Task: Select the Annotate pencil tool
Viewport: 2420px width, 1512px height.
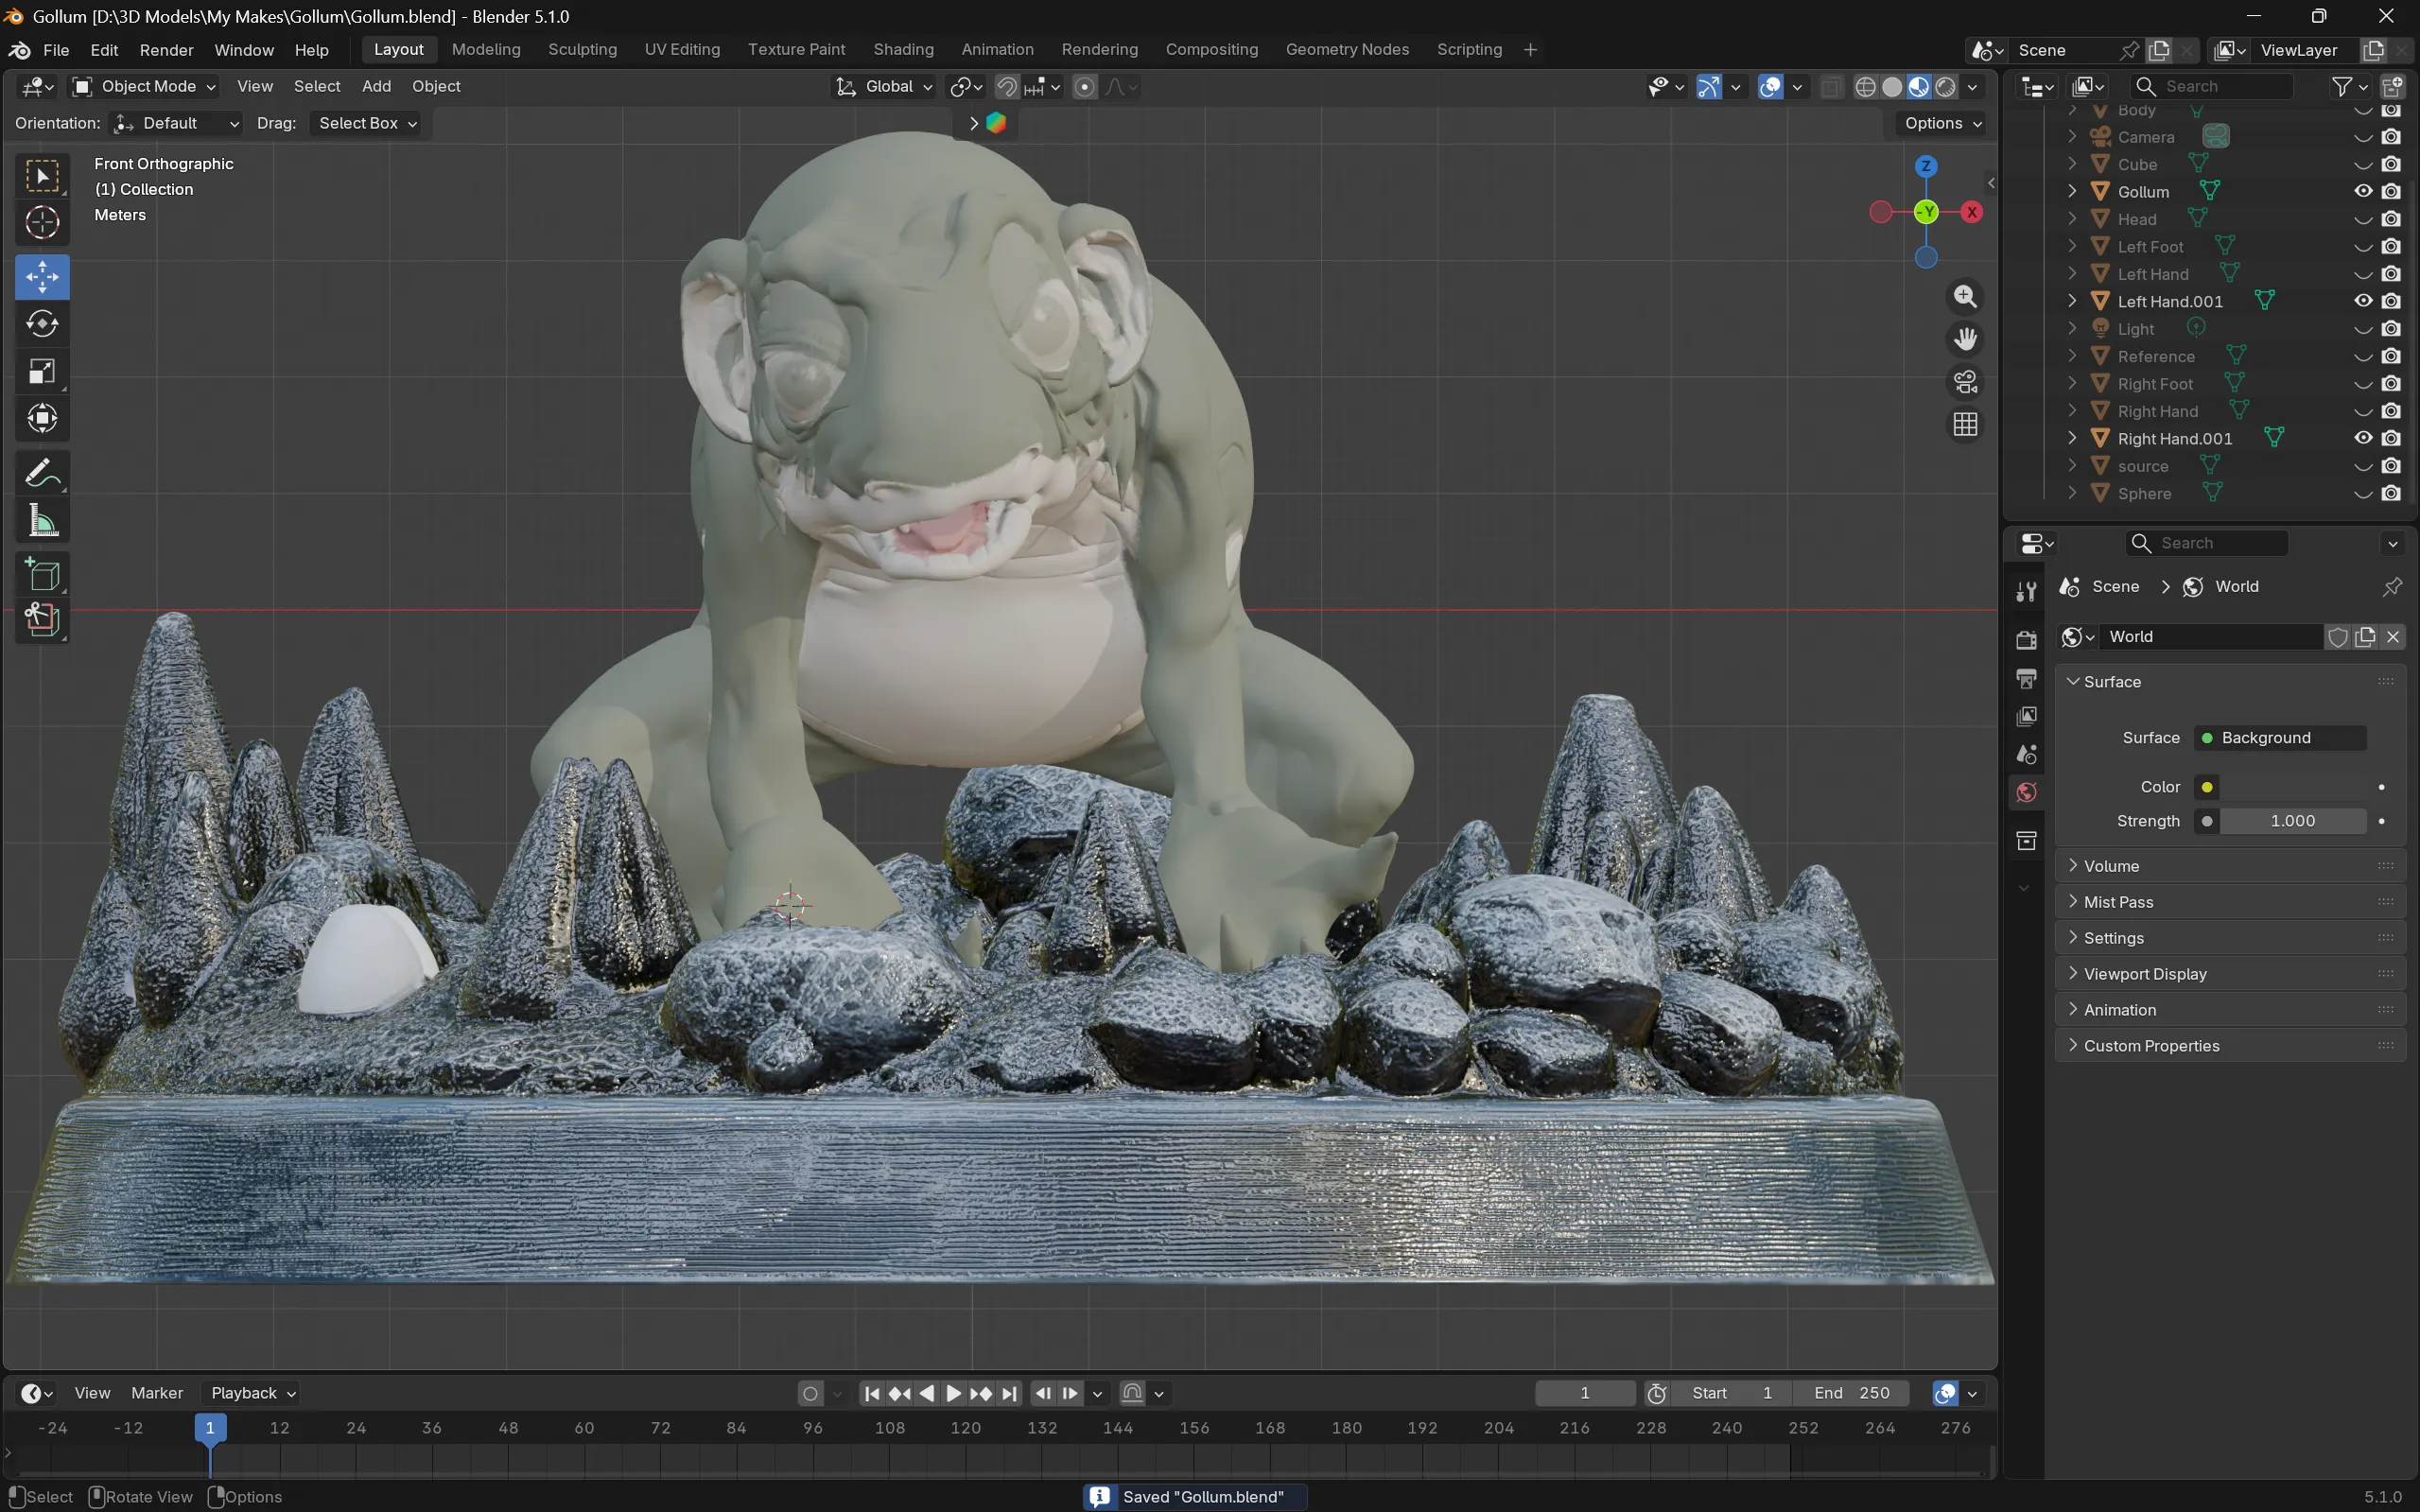Action: click(42, 473)
